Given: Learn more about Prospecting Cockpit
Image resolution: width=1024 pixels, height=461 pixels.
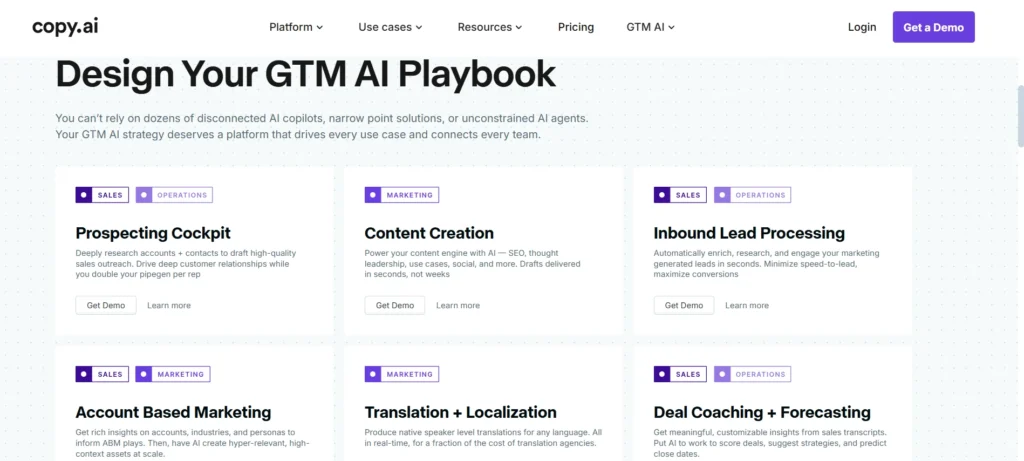Looking at the screenshot, I should [x=168, y=305].
